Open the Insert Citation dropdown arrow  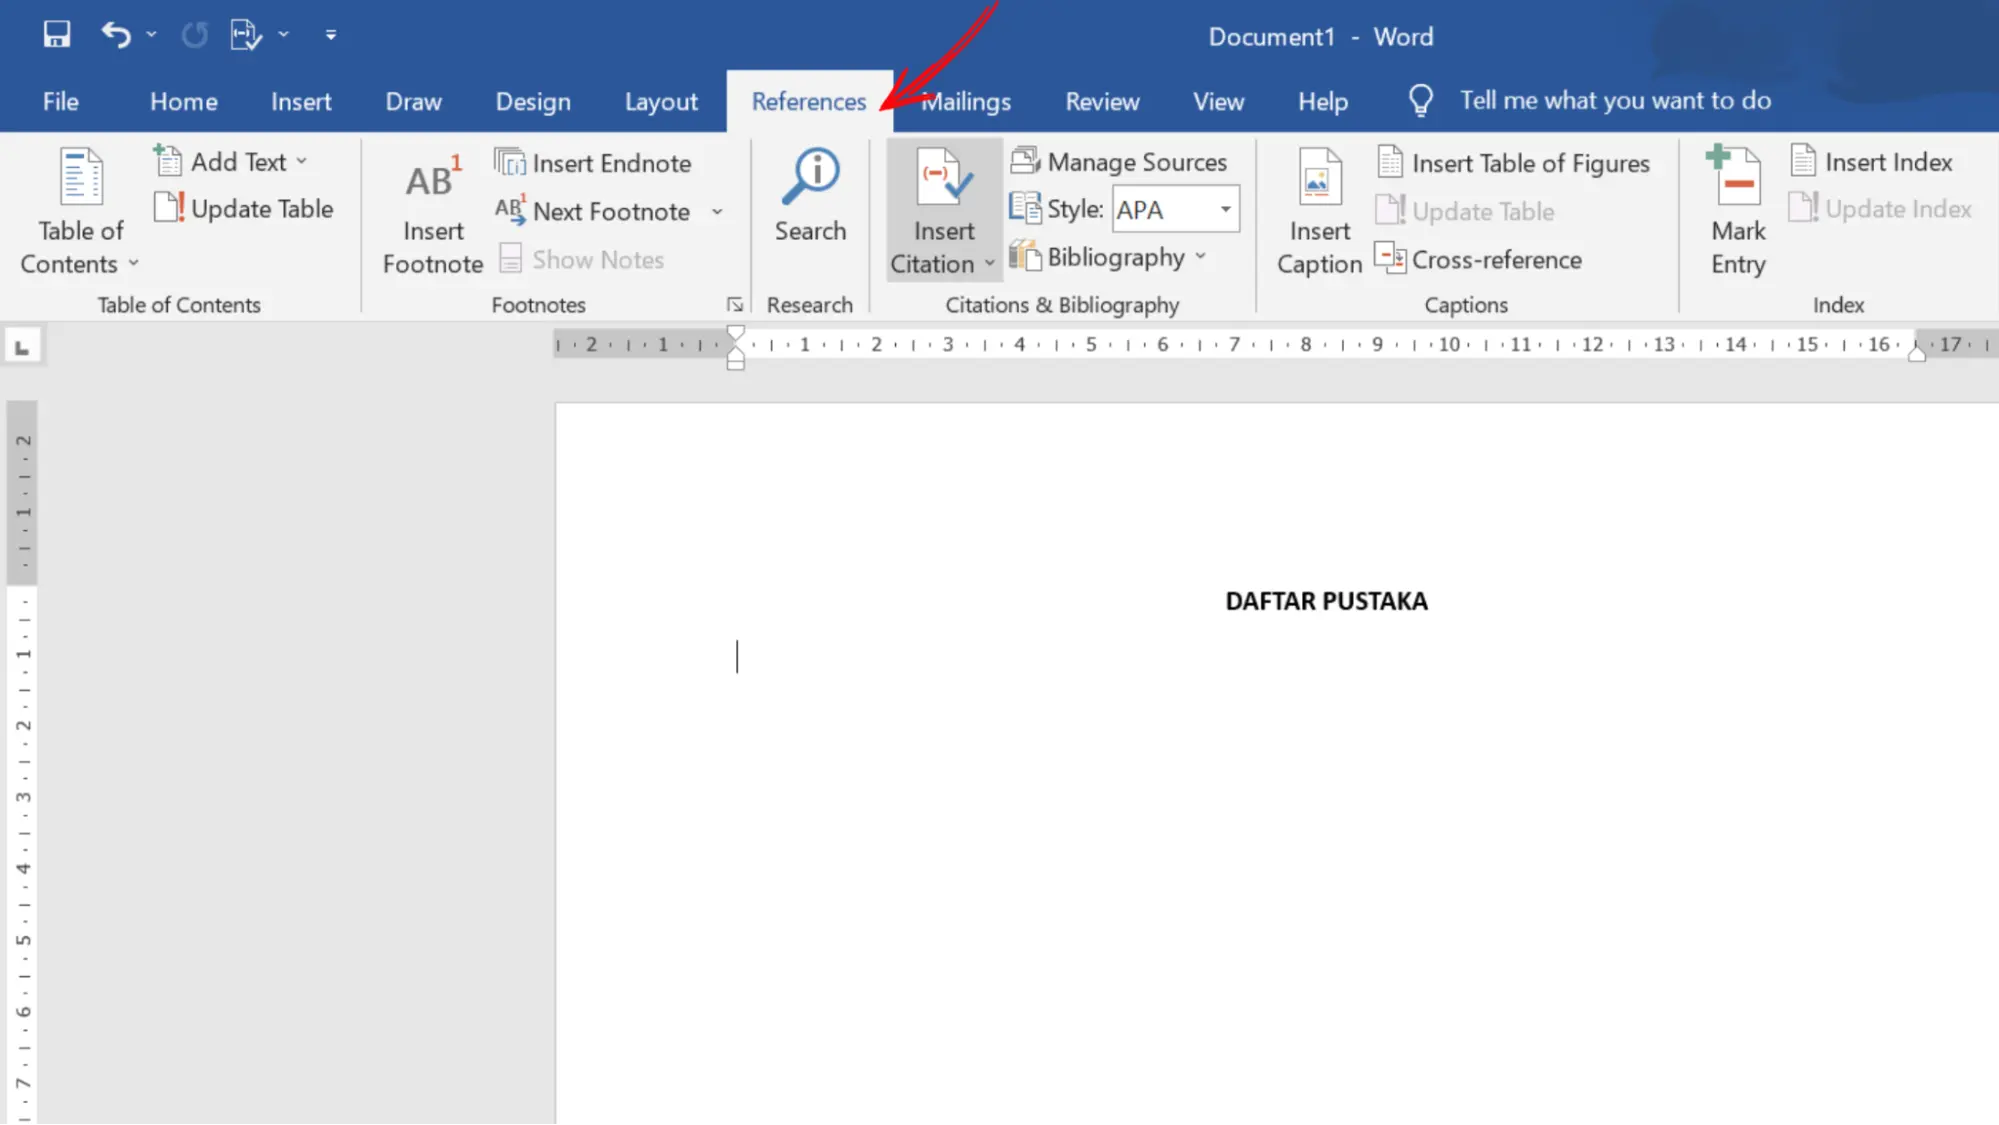click(989, 264)
